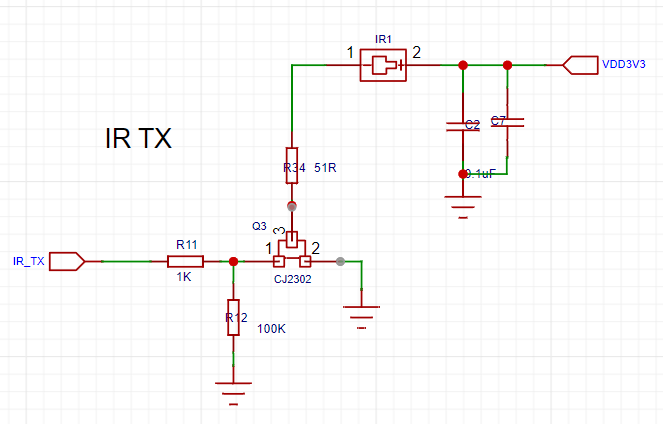Image resolution: width=663 pixels, height=424 pixels.
Task: Click the C7 capacitor symbol
Action: [x=507, y=123]
